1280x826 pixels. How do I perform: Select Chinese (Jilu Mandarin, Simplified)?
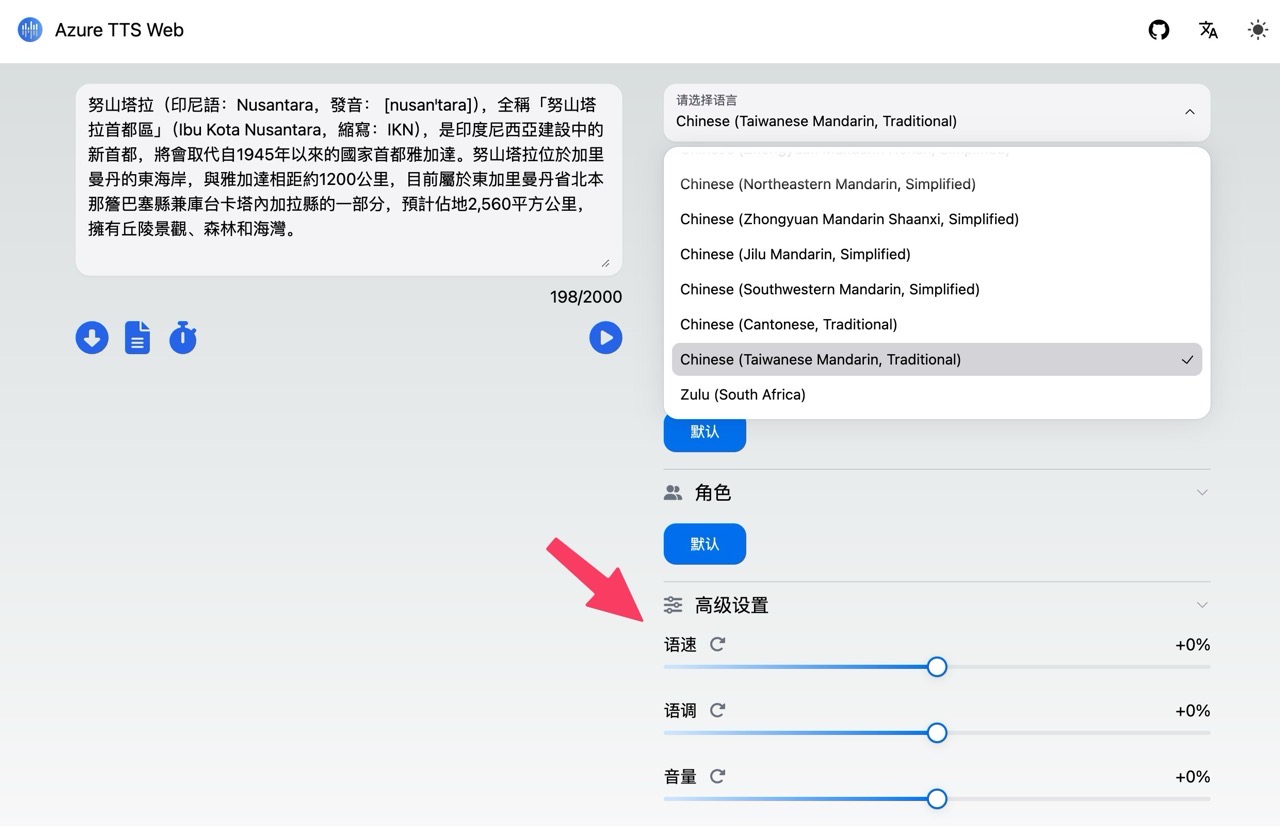pyautogui.click(x=937, y=254)
